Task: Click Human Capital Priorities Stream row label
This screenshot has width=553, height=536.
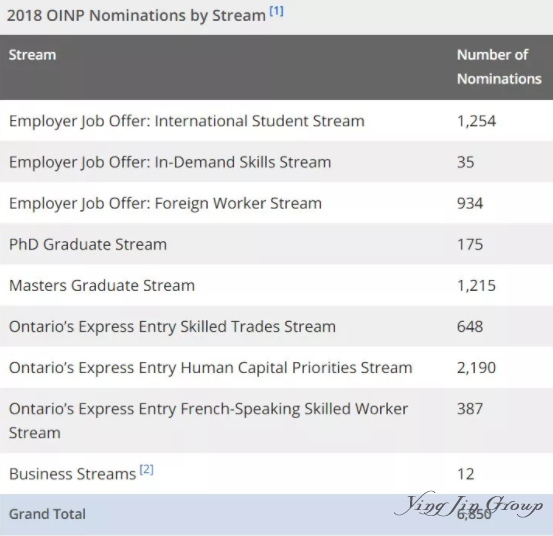Action: click(x=211, y=368)
